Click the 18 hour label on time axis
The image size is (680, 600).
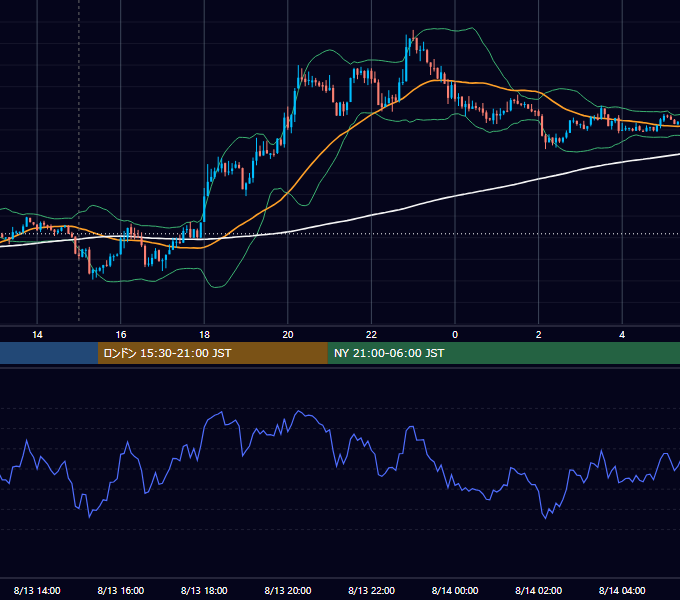click(204, 335)
